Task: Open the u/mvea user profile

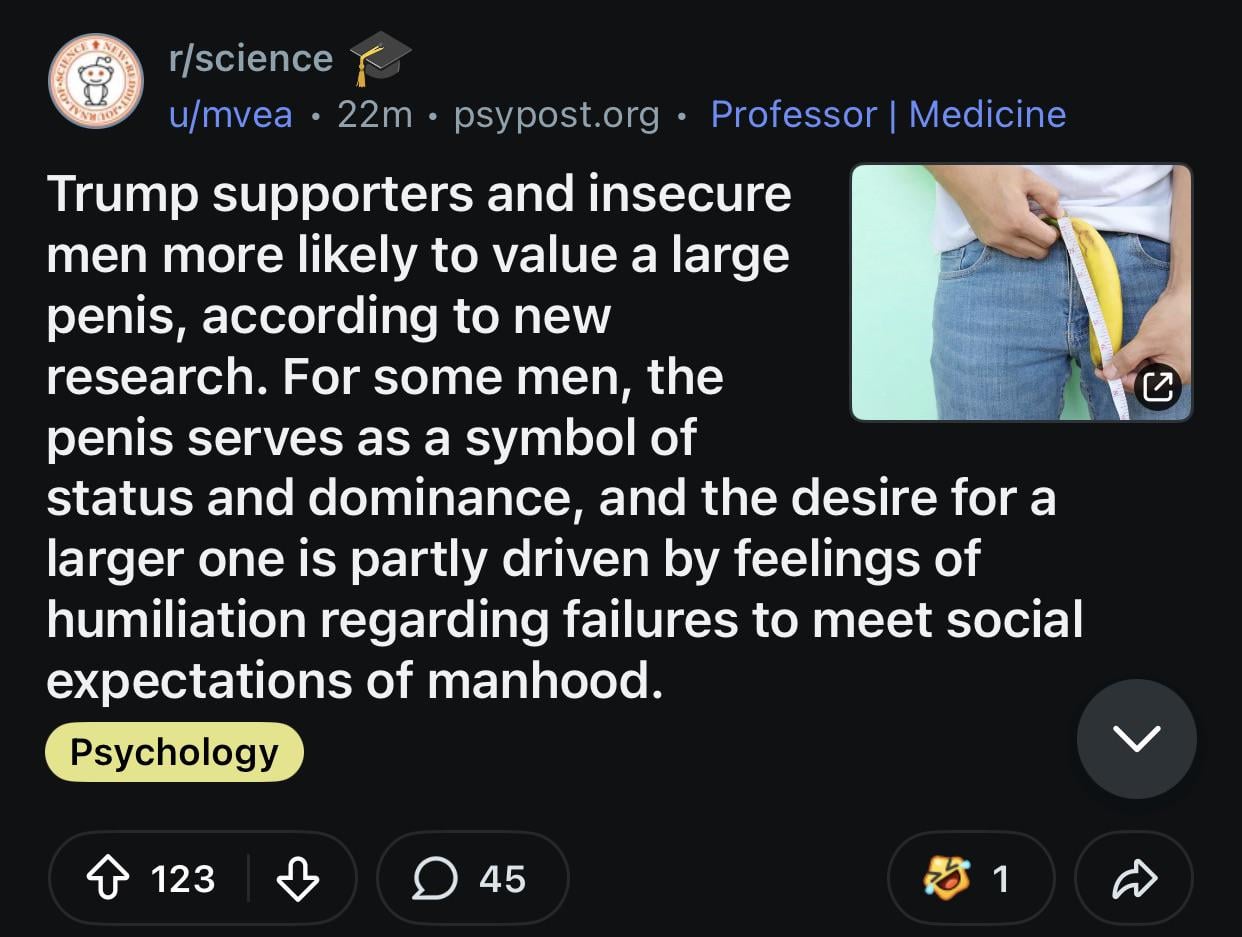Action: (230, 115)
